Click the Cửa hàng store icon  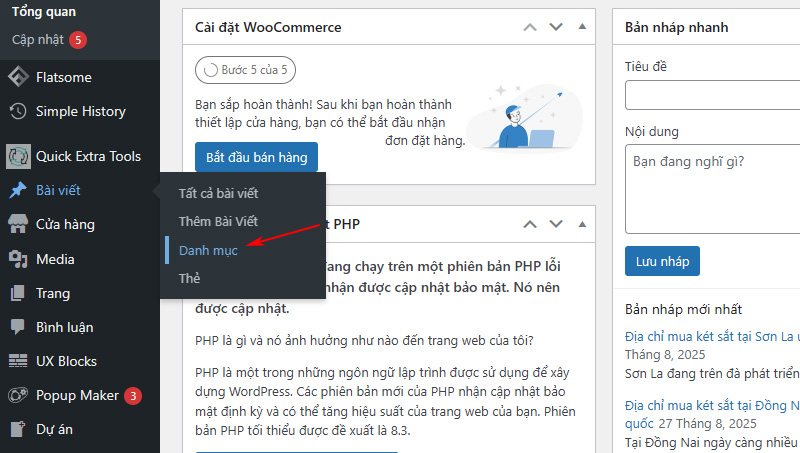tap(18, 224)
